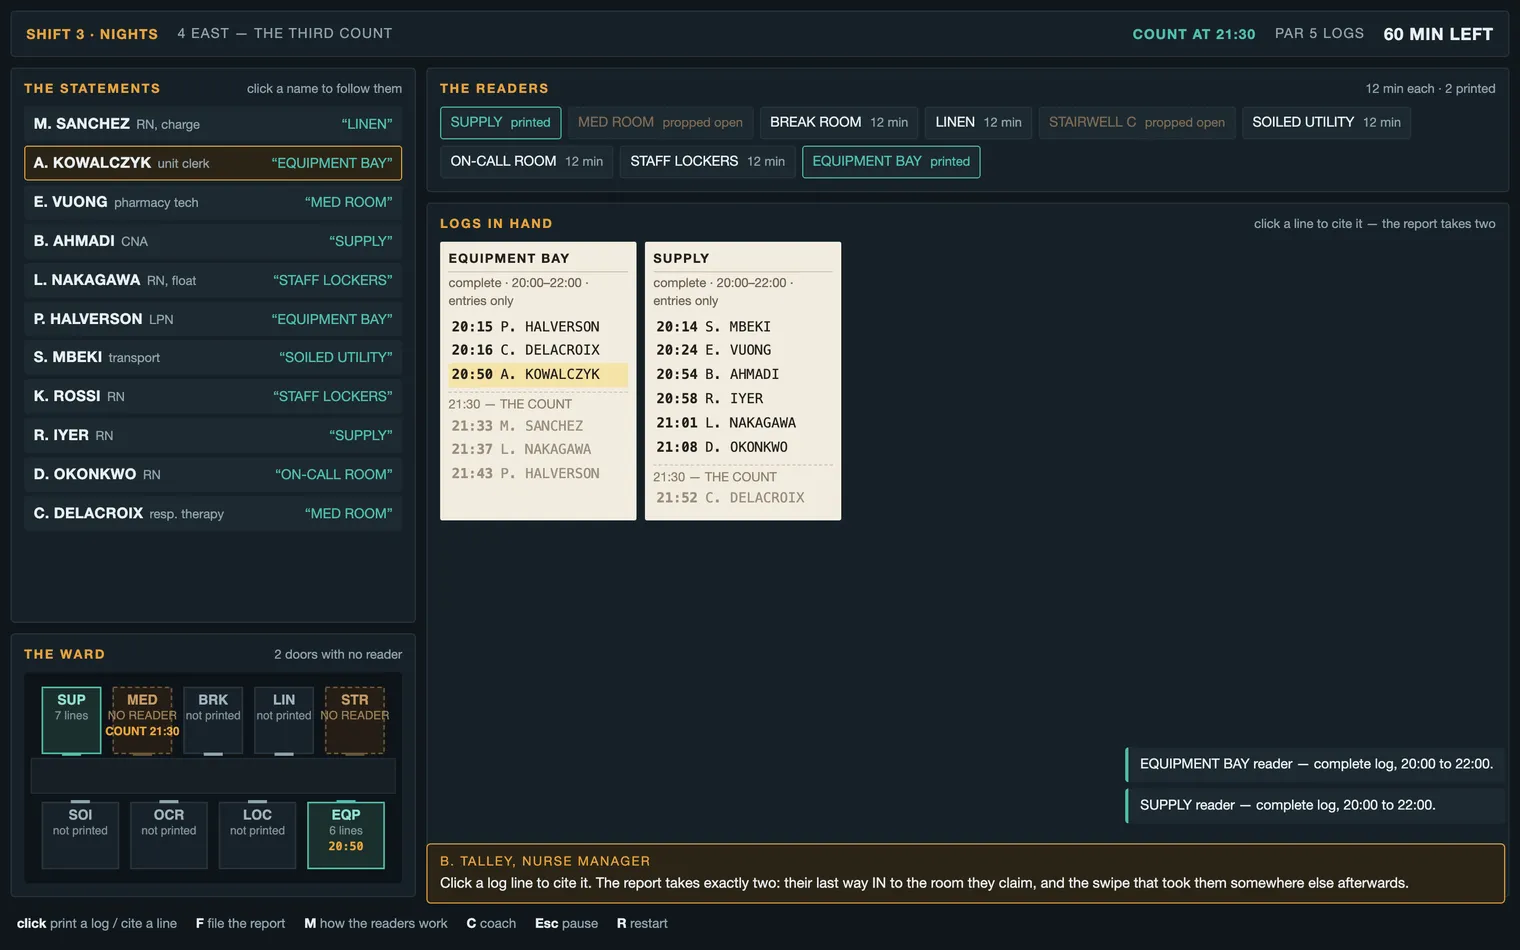The height and width of the screenshot is (950, 1520).
Task: Select the SOI room on ward map
Action: pos(80,835)
